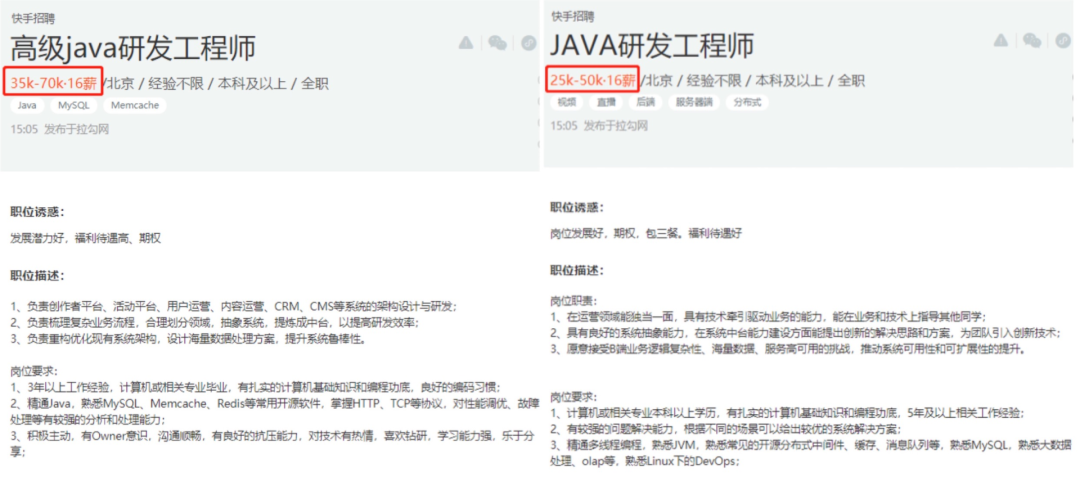This screenshot has width=1080, height=481.
Task: Open the 高级java研发工程师 job title
Action: [x=134, y=47]
